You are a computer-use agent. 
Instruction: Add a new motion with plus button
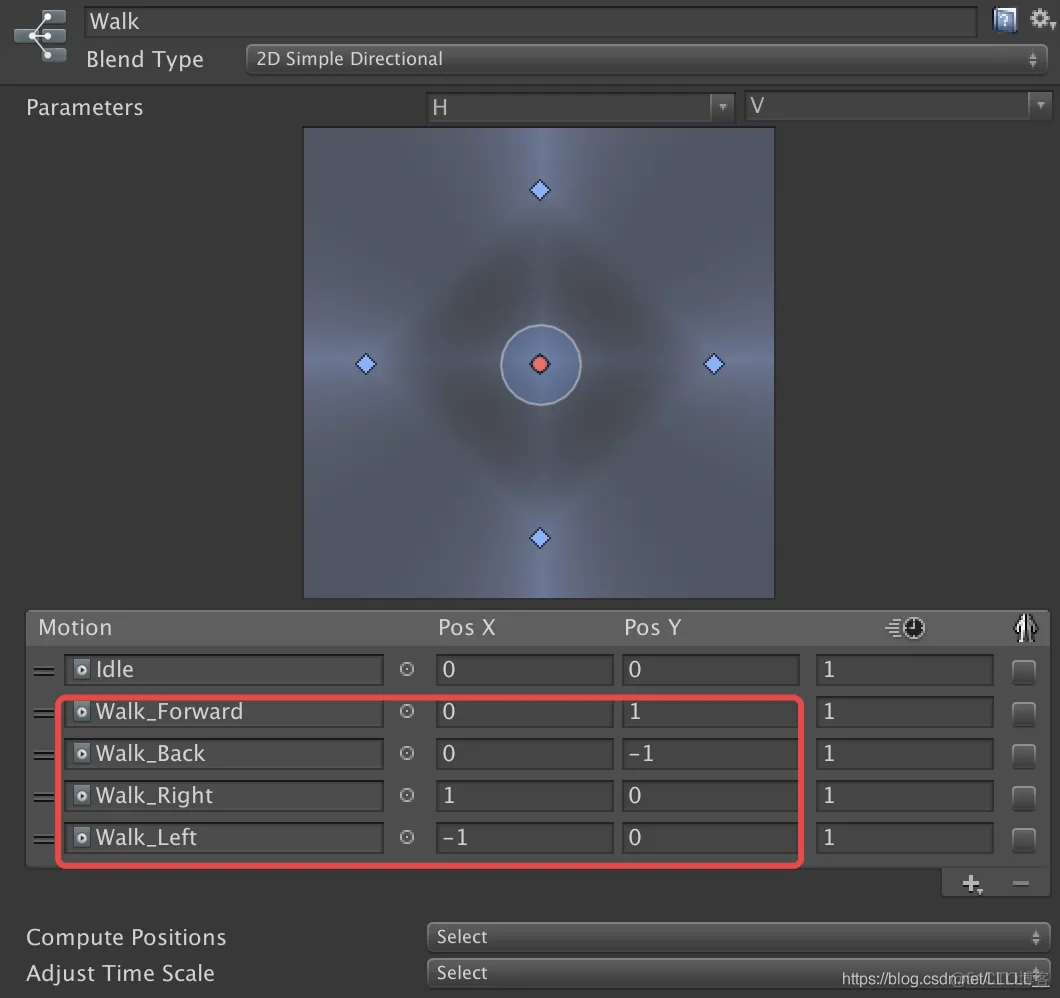coord(971,884)
